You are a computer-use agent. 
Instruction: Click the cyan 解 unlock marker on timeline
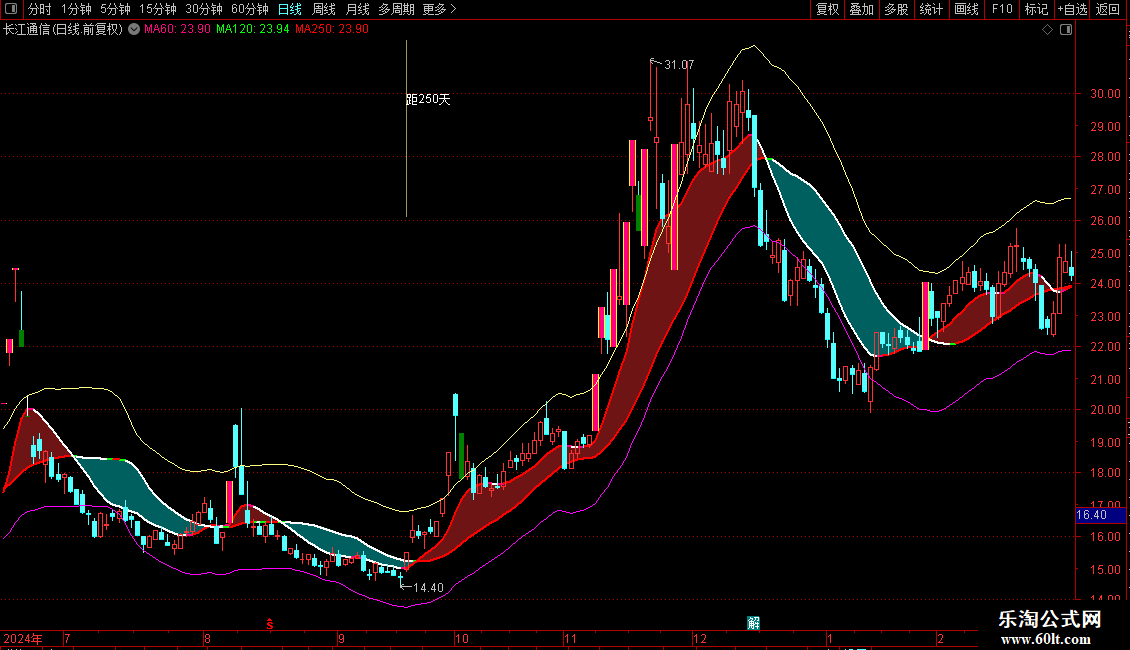tap(753, 623)
